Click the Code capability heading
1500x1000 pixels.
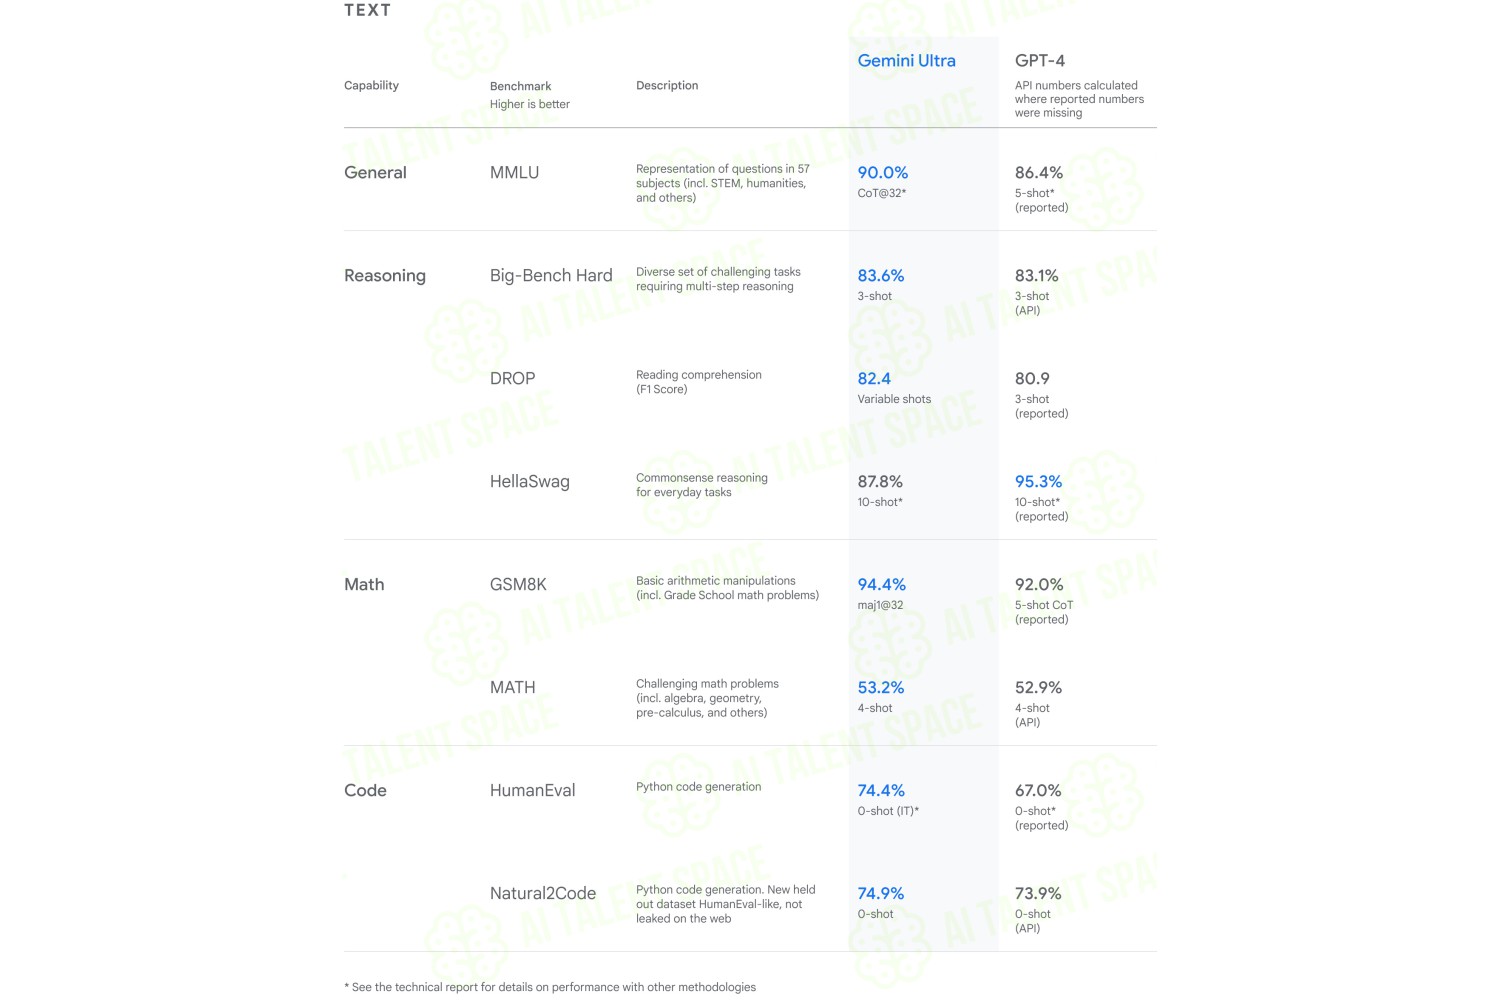pyautogui.click(x=365, y=791)
